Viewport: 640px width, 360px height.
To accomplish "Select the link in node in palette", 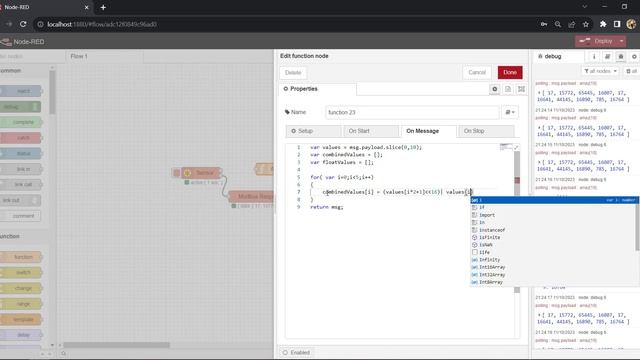I will 20,169.
